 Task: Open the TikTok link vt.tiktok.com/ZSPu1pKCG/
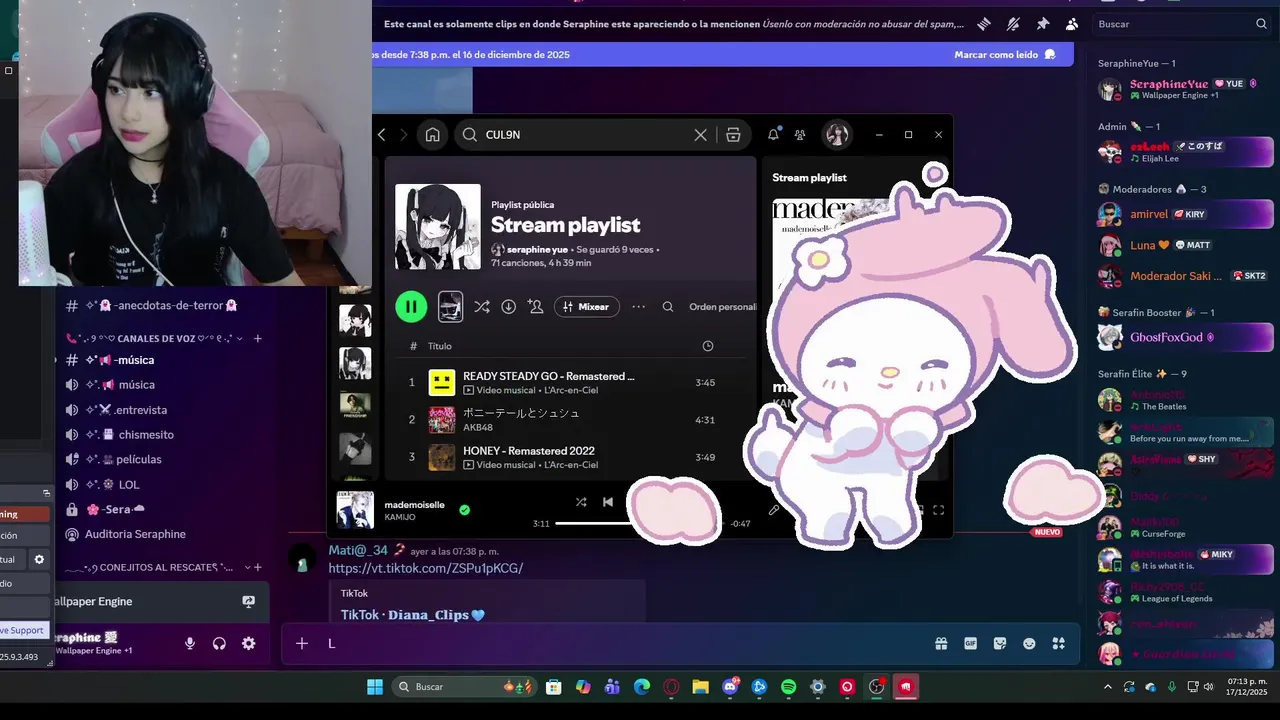426,568
